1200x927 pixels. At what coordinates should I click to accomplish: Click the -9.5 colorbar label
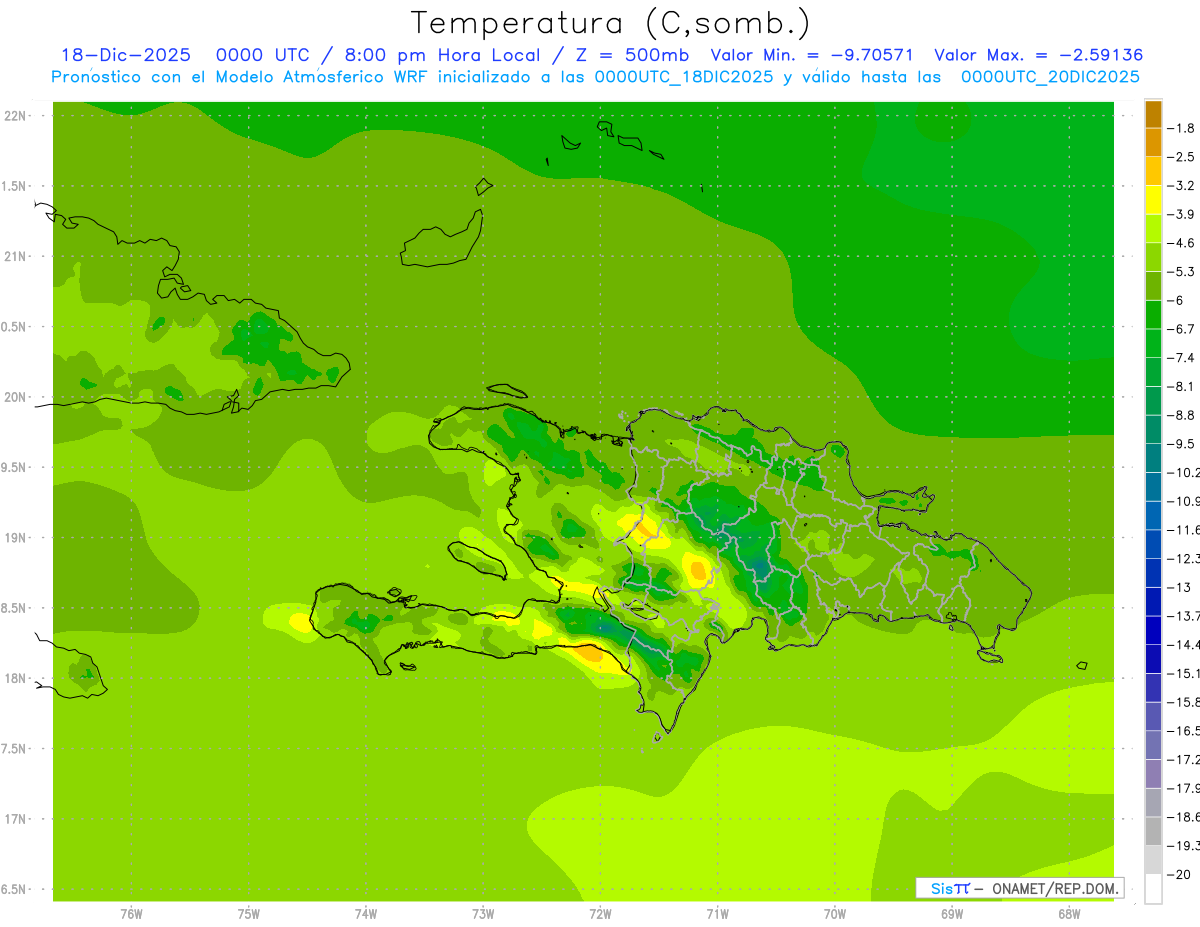pos(1182,443)
